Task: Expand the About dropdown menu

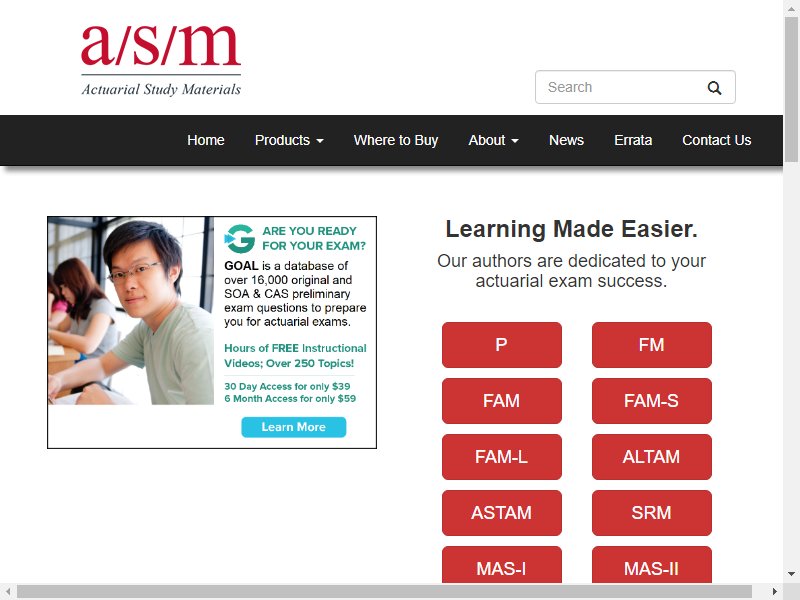Action: 493,140
